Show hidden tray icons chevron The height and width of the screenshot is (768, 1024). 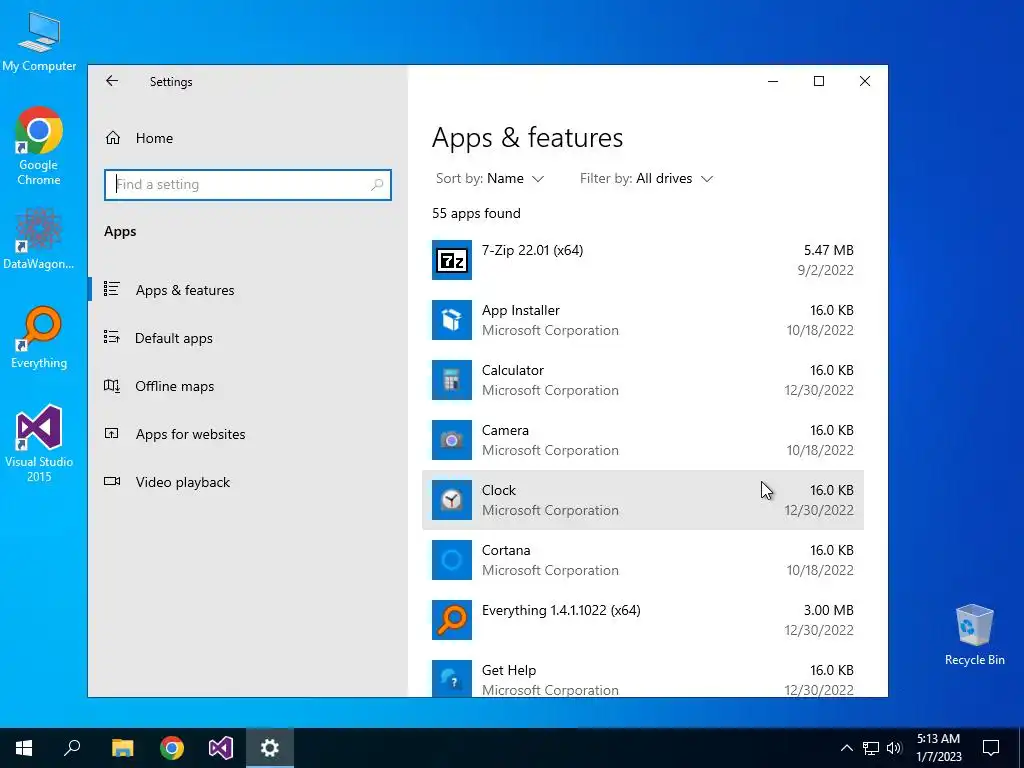(846, 748)
